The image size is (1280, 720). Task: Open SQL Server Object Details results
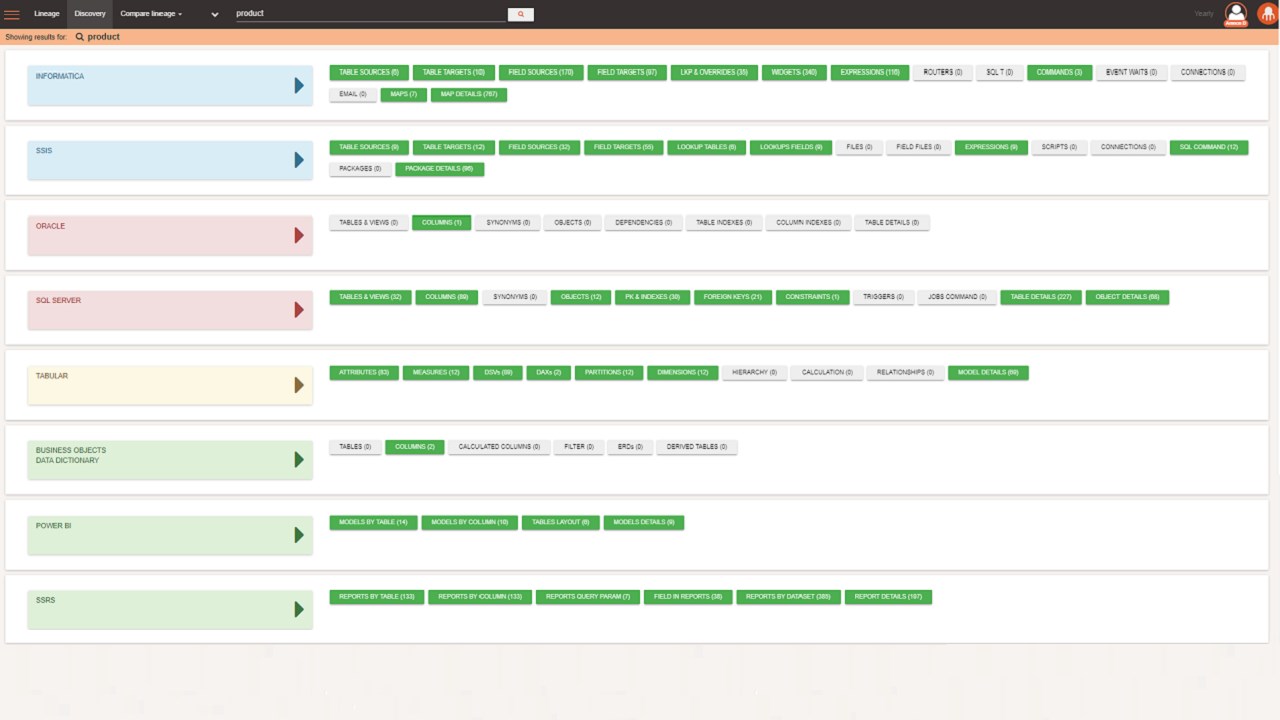pyautogui.click(x=1127, y=297)
